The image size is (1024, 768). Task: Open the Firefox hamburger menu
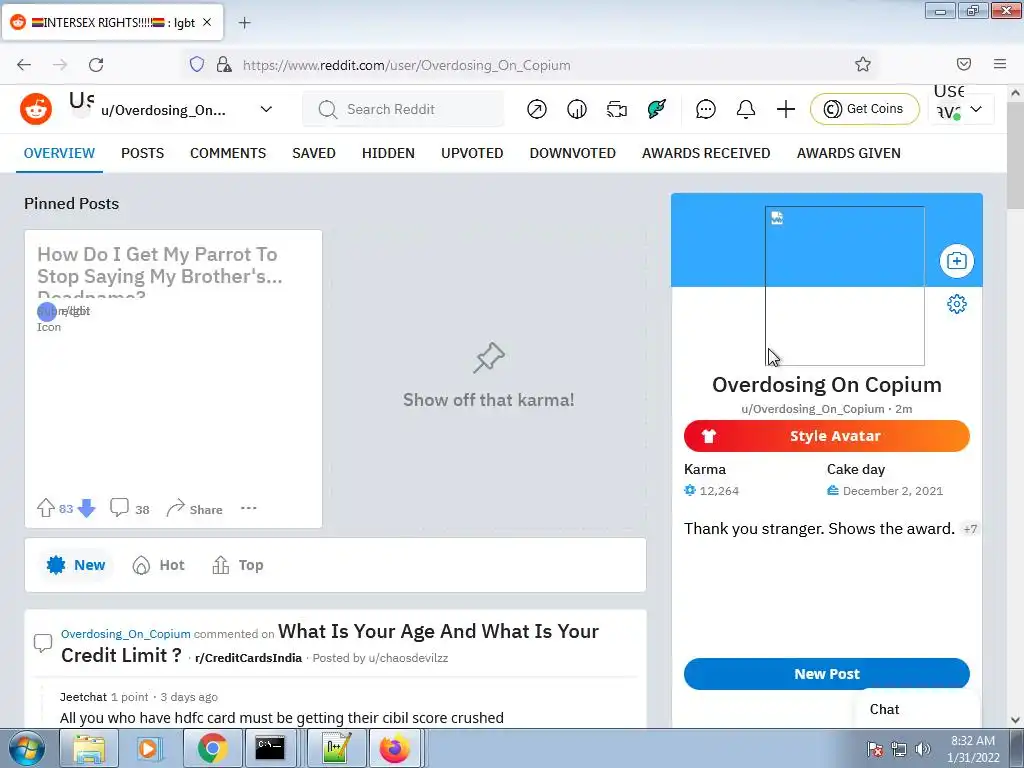click(x=1000, y=64)
